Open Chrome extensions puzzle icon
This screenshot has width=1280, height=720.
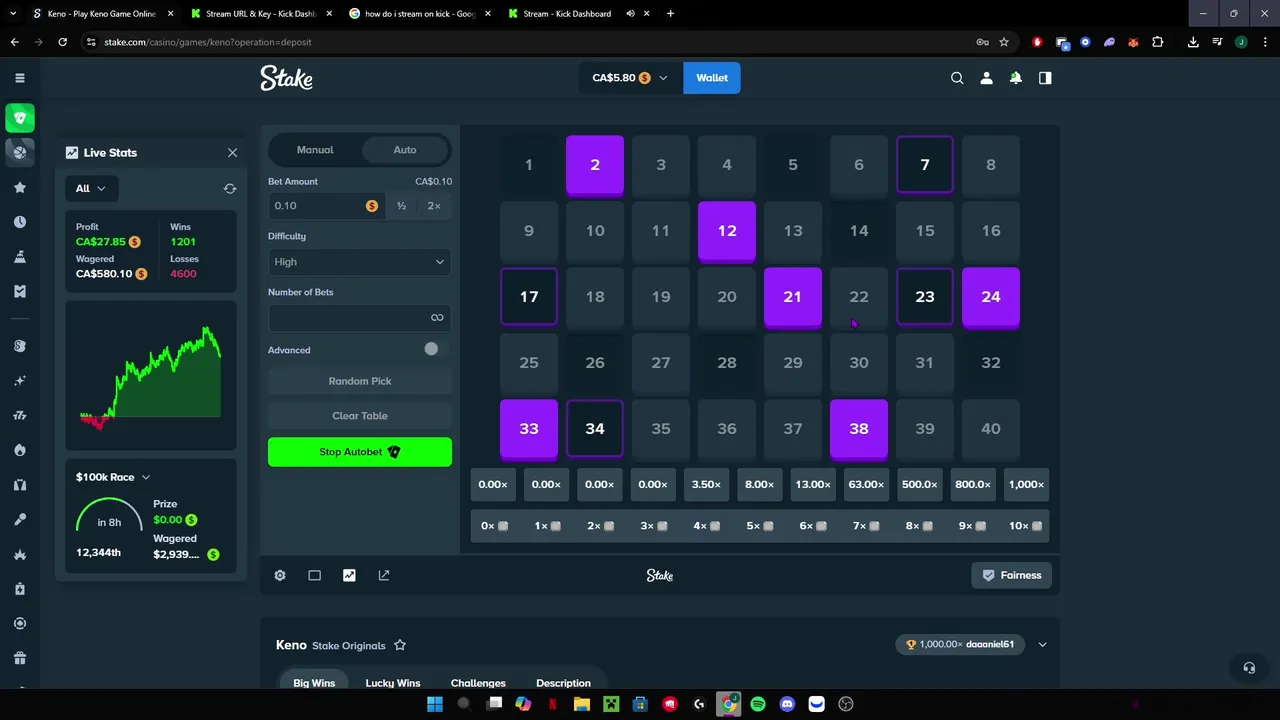point(1157,42)
